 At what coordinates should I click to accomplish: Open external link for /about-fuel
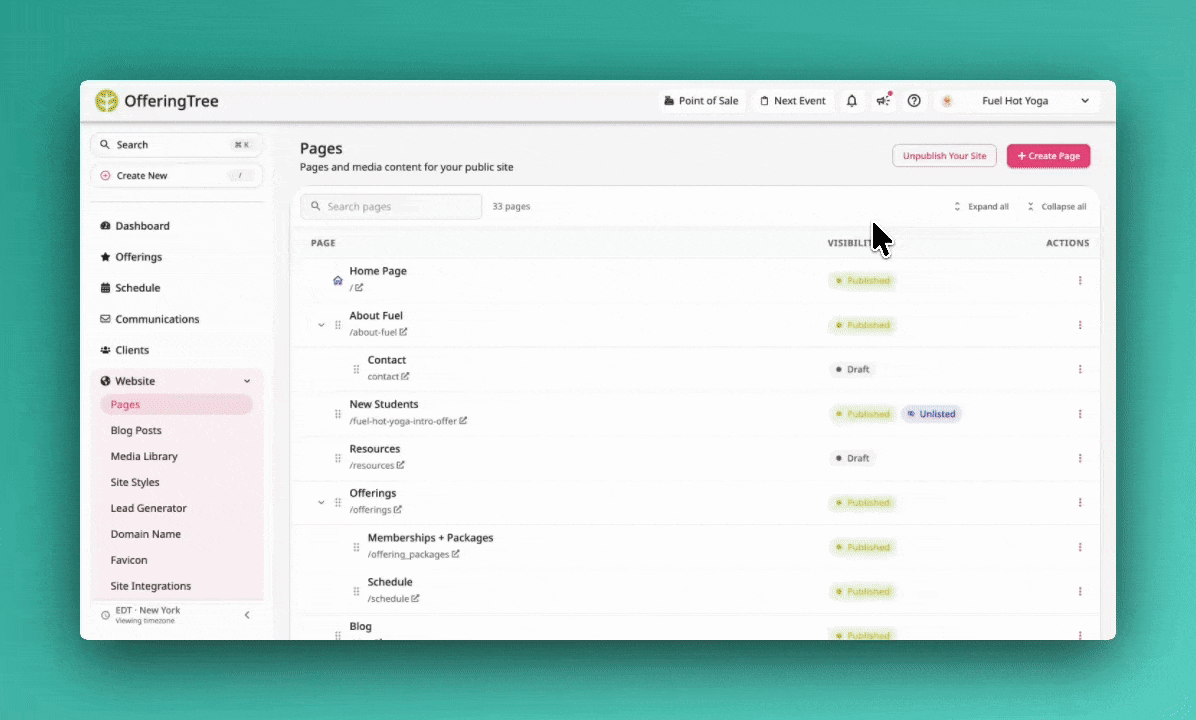tap(403, 332)
